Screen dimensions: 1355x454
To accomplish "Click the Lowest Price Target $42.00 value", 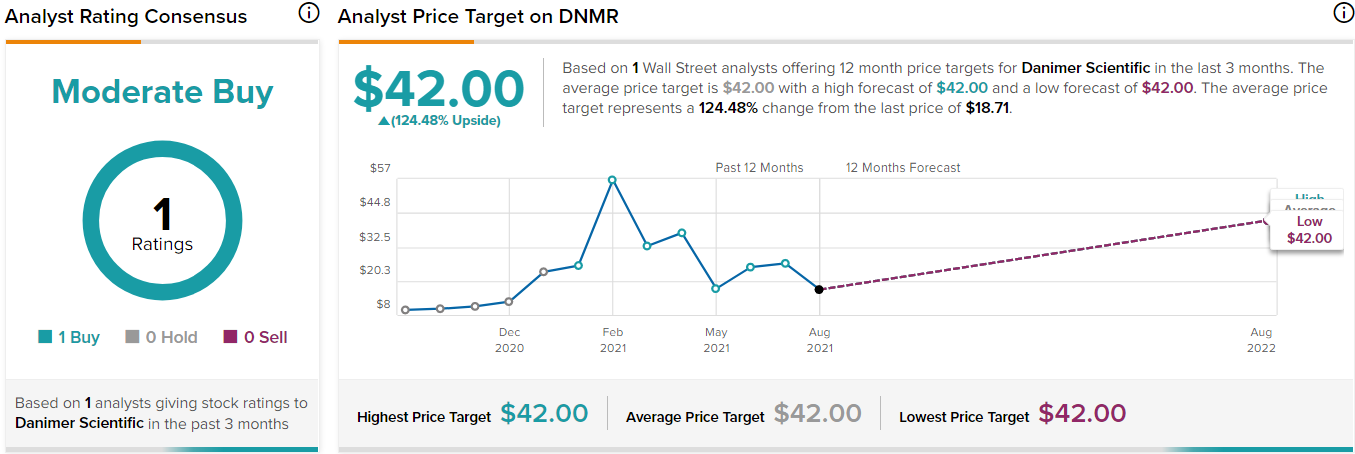I will [1082, 413].
